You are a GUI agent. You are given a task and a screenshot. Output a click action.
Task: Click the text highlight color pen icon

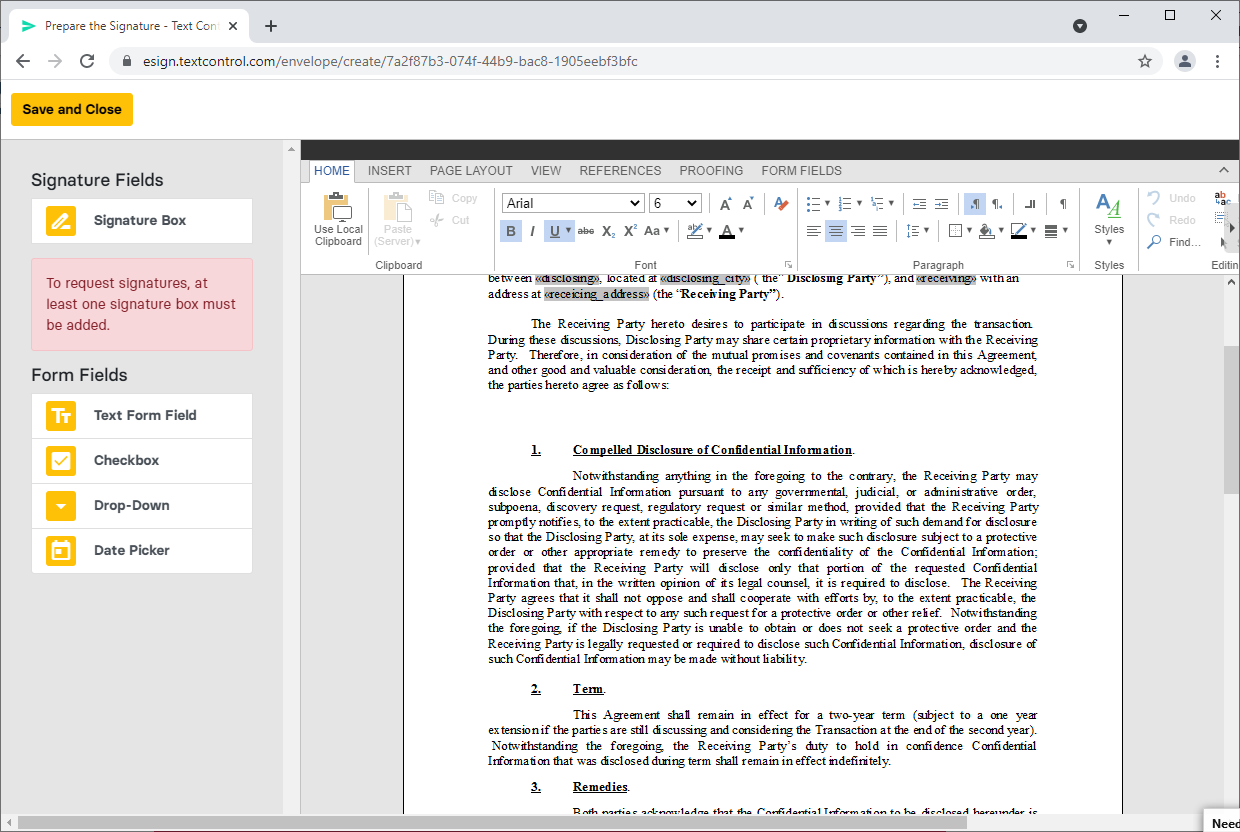(x=694, y=231)
